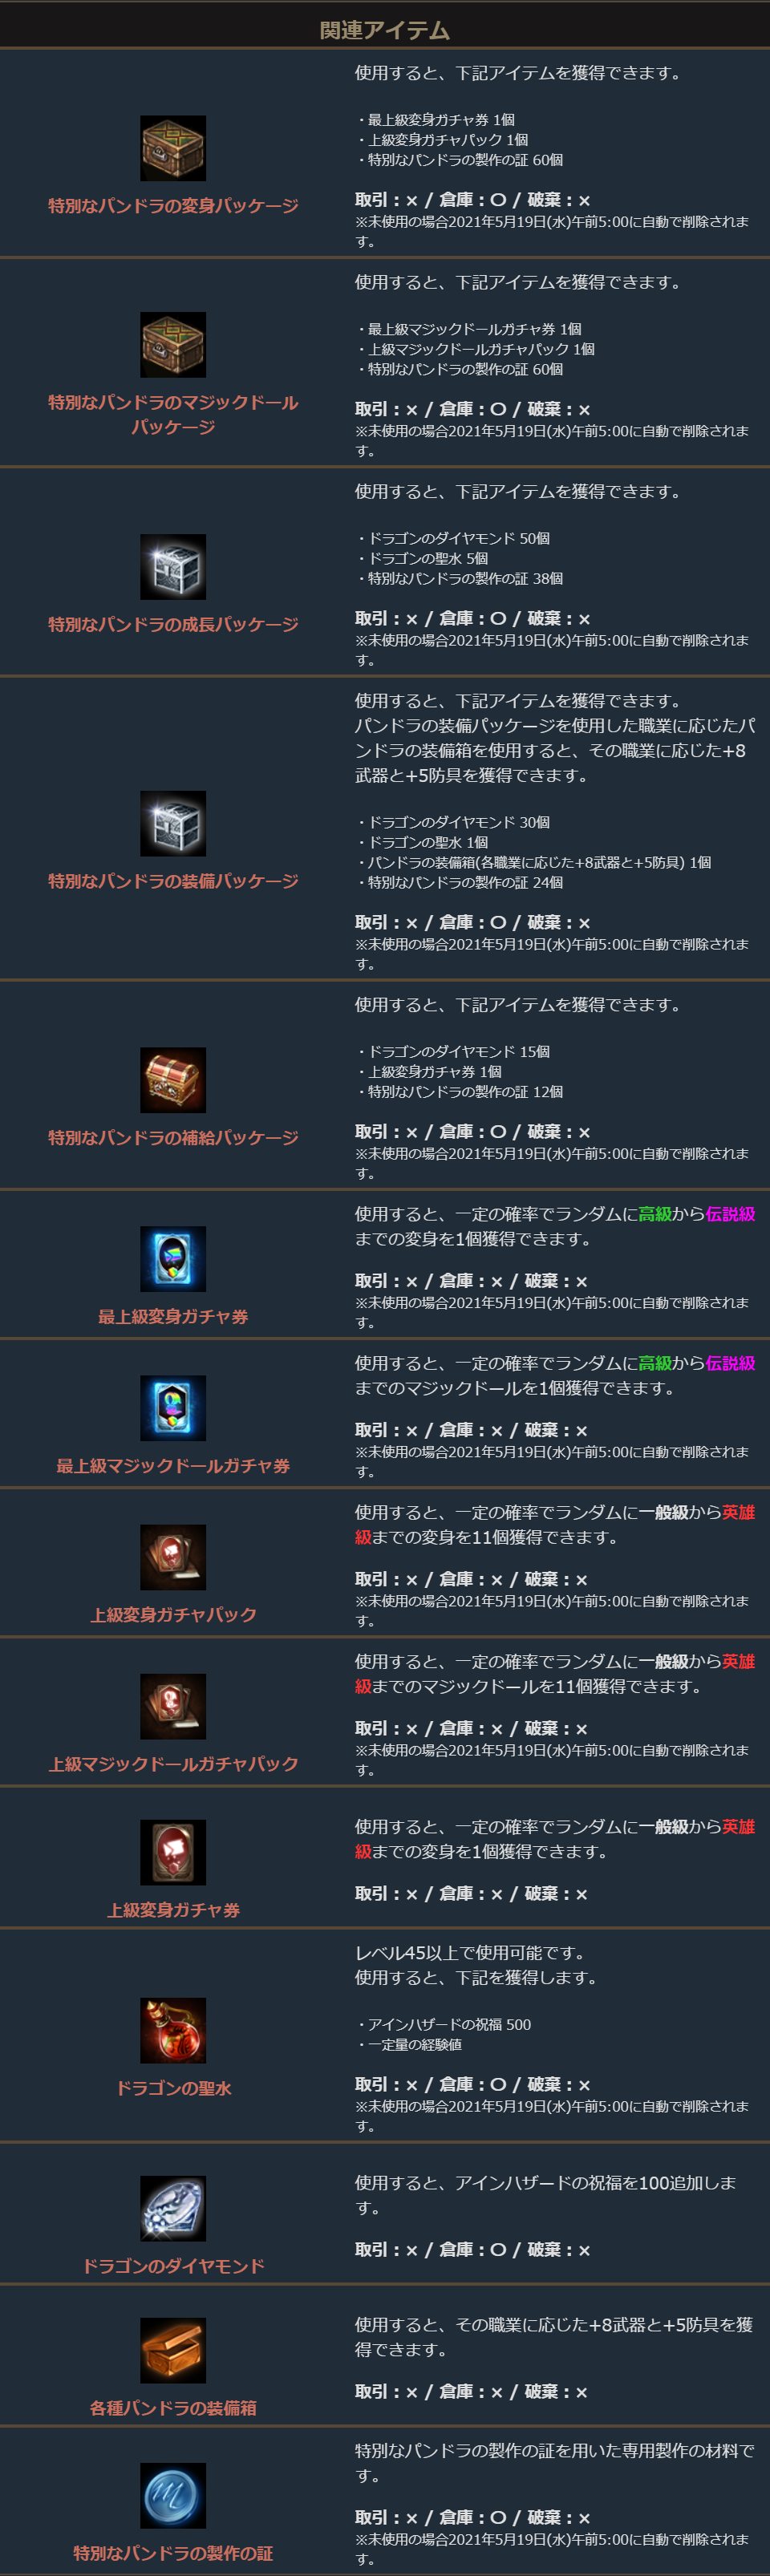Click the blue 特別なパンドラの製作の証 coin icon
Screen dimensions: 770x2576
click(x=173, y=2495)
